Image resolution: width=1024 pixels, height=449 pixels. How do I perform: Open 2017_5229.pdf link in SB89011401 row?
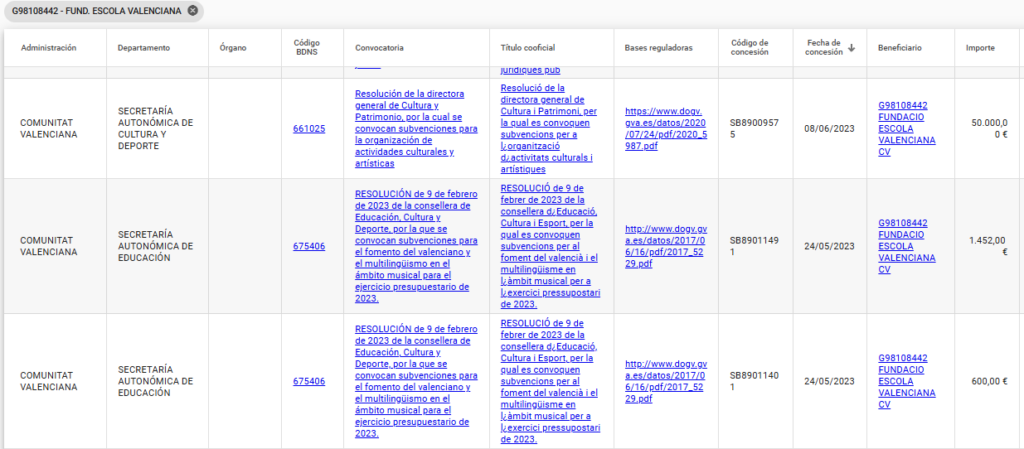tap(666, 381)
